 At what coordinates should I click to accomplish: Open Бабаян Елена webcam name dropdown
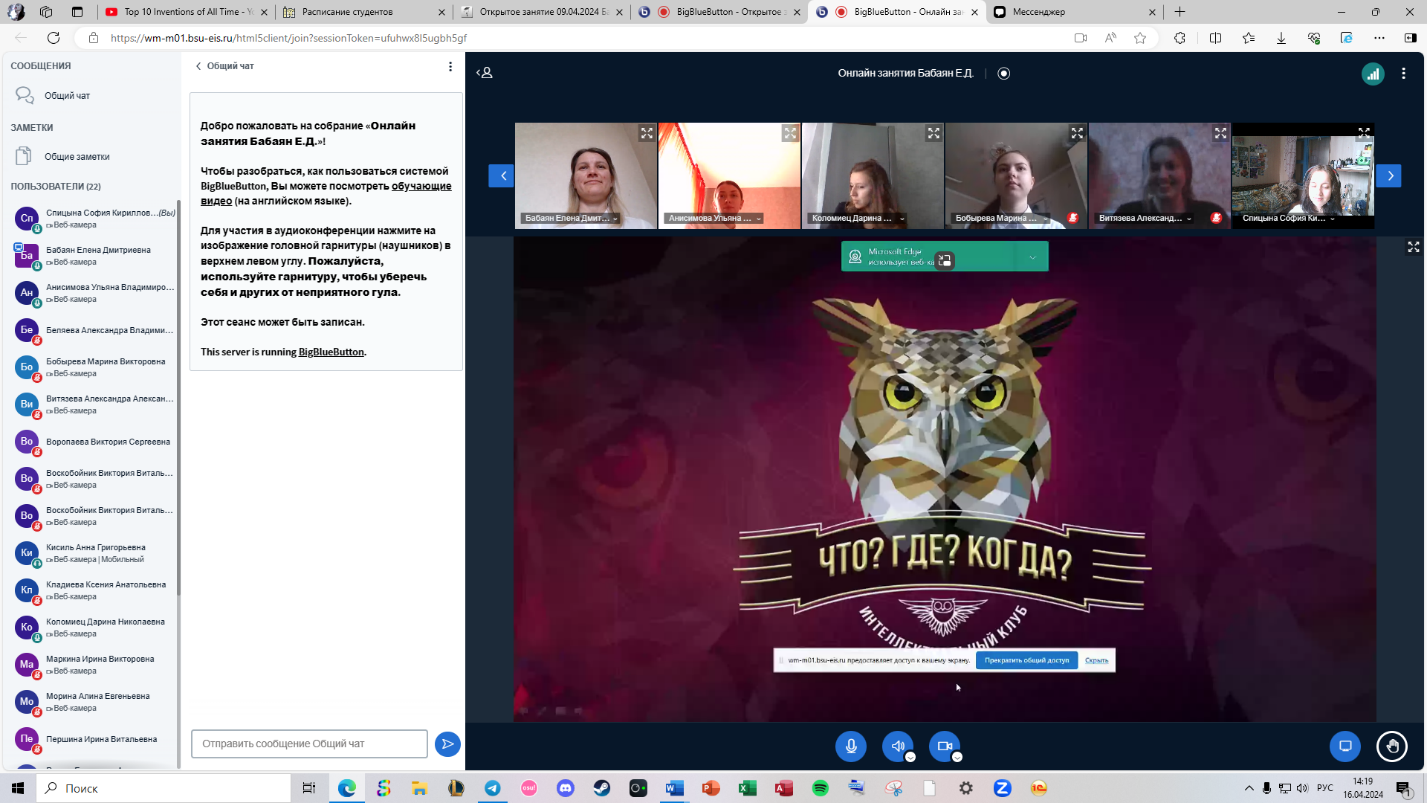click(570, 218)
